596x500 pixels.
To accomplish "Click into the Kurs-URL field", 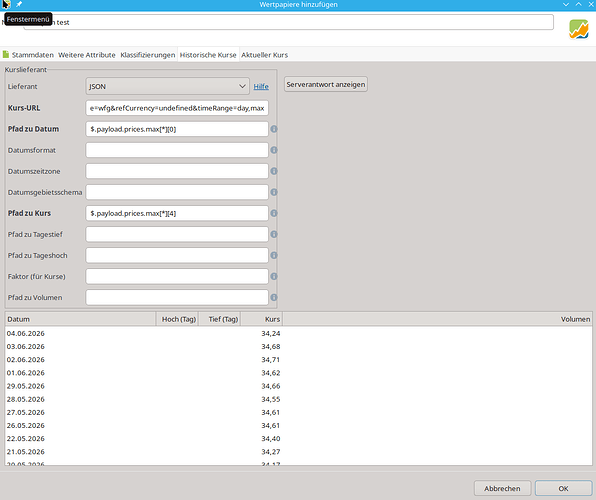I will 177,108.
